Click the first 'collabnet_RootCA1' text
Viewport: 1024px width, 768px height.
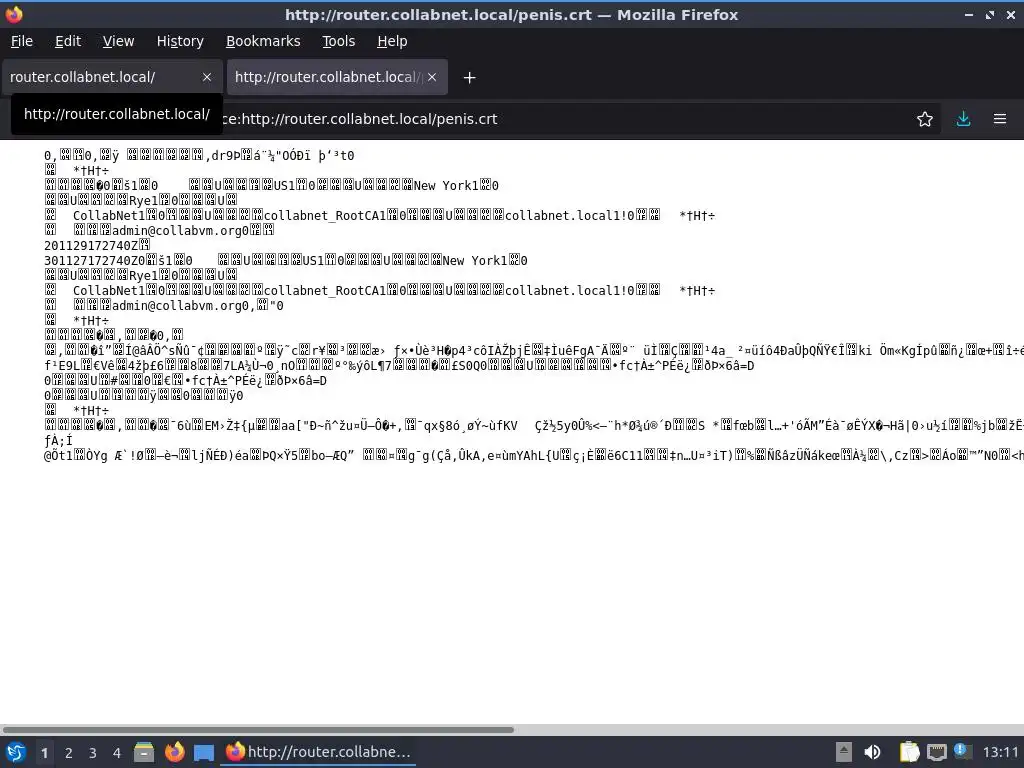coord(325,216)
